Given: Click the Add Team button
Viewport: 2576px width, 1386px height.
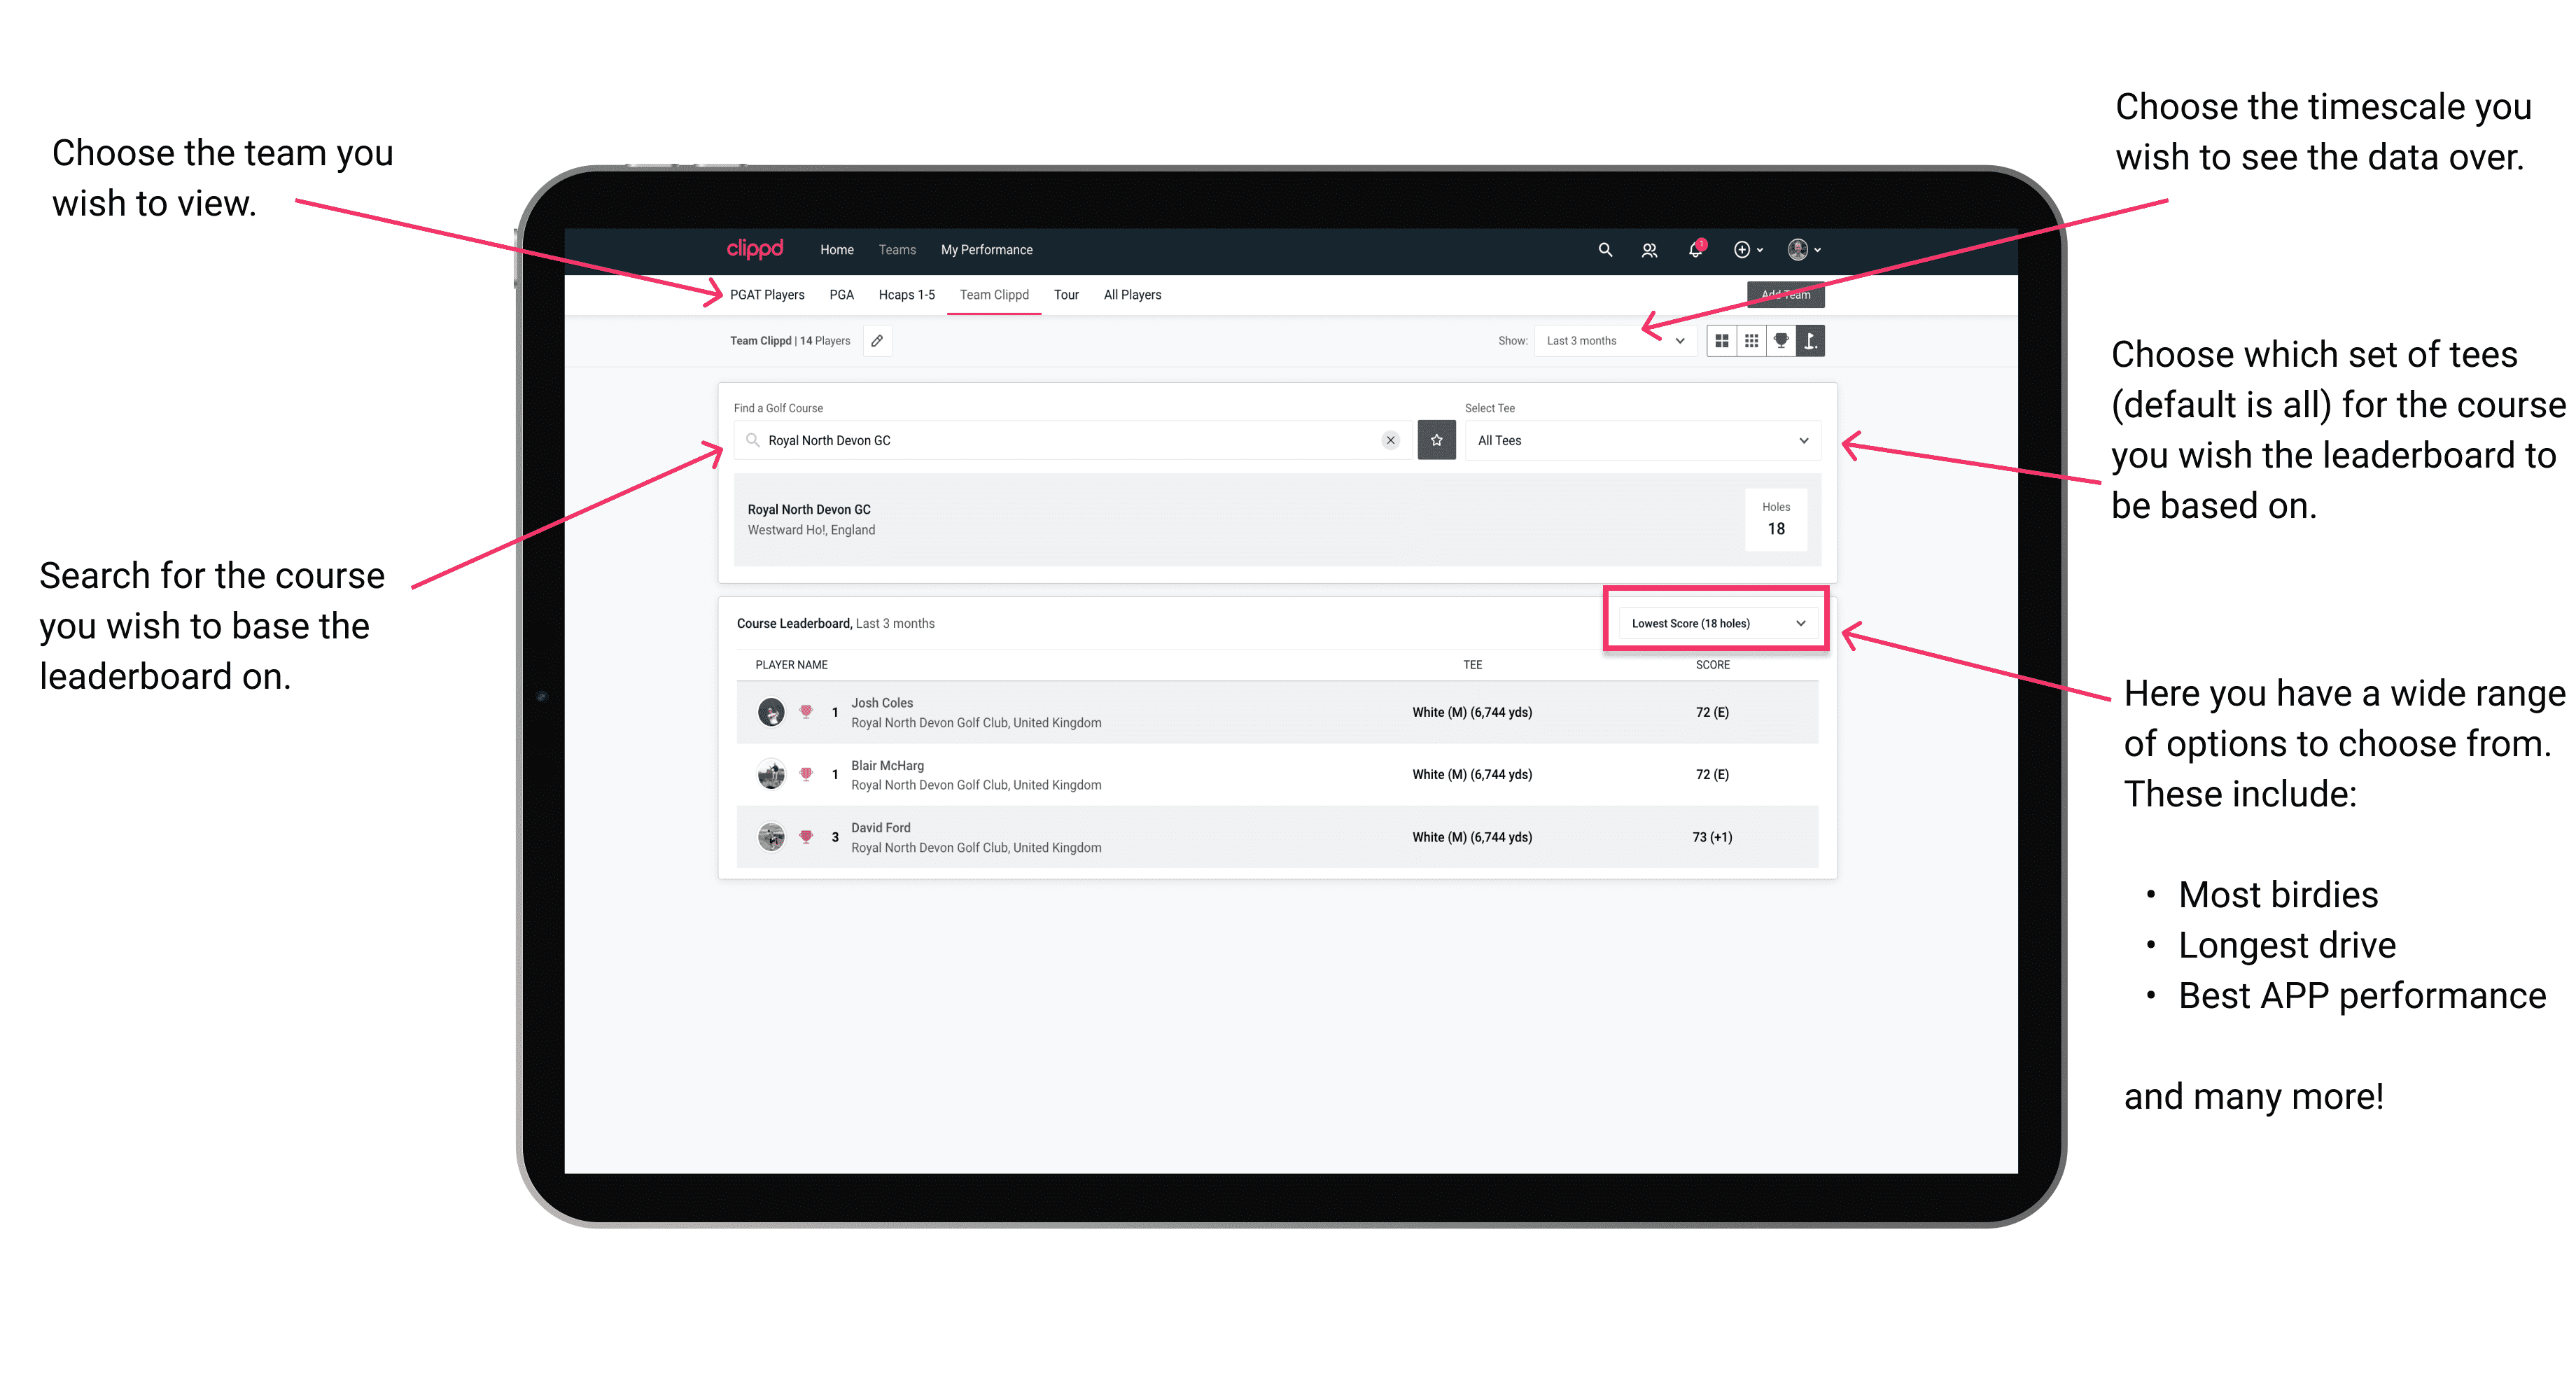Looking at the screenshot, I should [x=1779, y=293].
